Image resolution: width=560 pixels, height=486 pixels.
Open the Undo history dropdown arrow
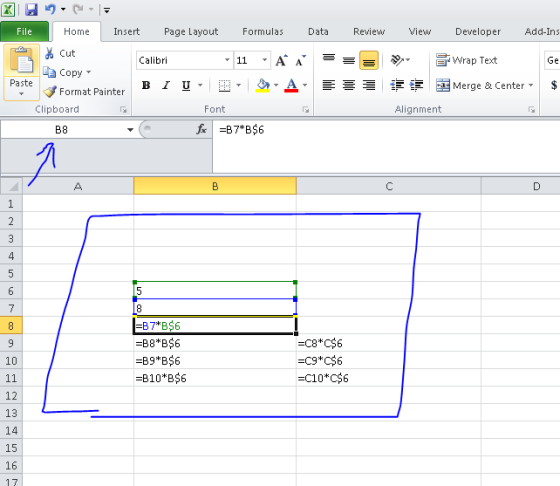pyautogui.click(x=63, y=10)
